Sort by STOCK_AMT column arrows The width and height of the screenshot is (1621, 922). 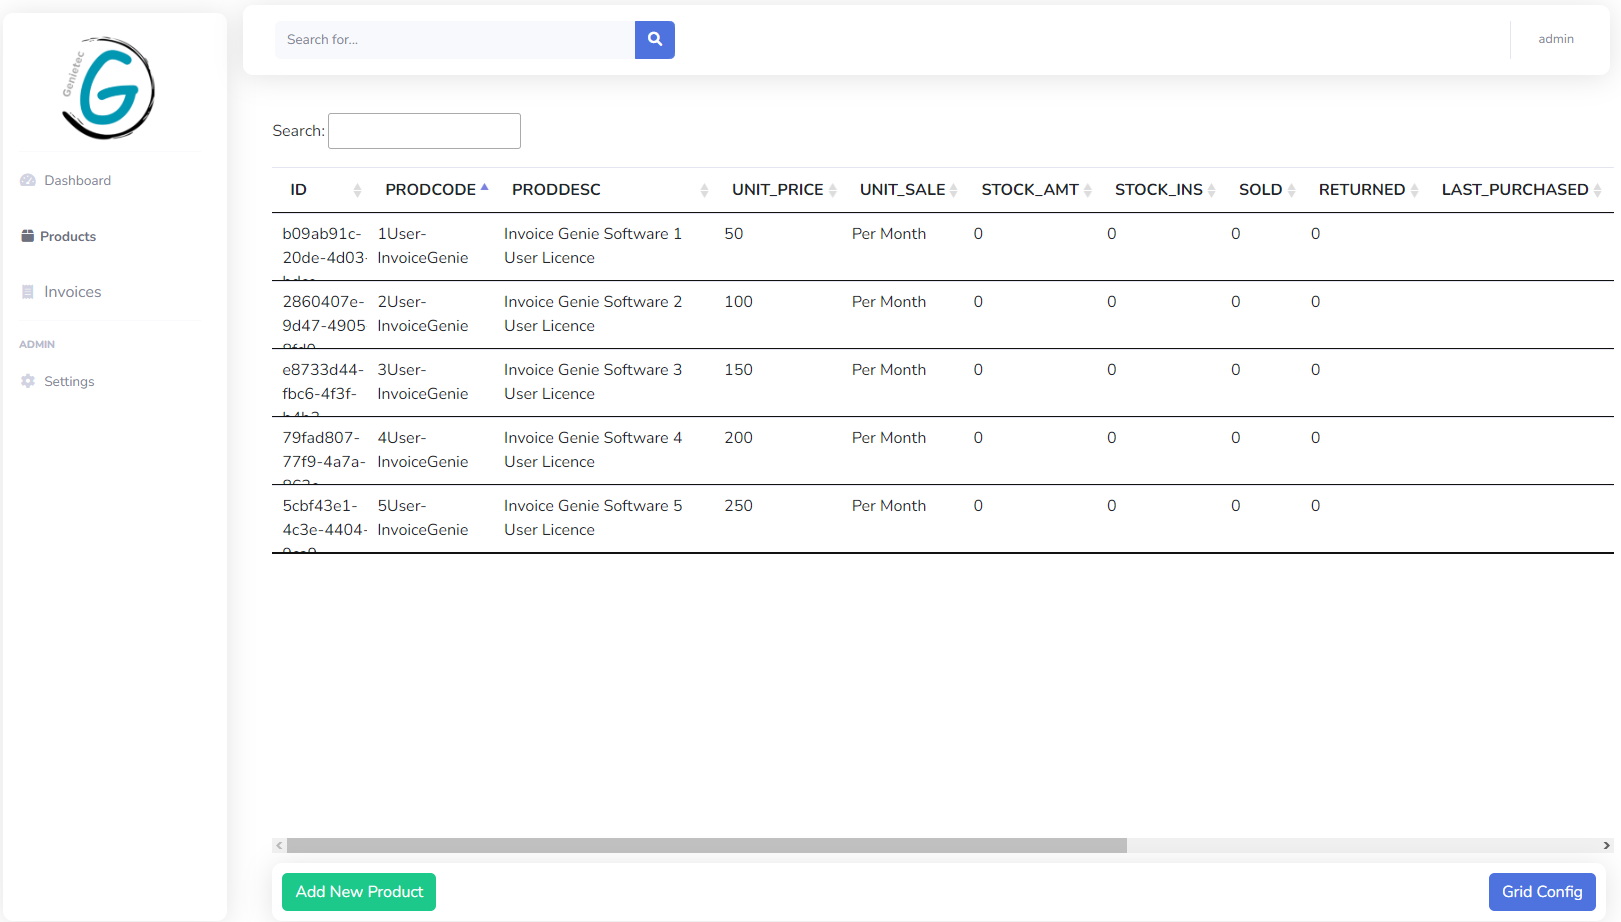[x=1087, y=190]
